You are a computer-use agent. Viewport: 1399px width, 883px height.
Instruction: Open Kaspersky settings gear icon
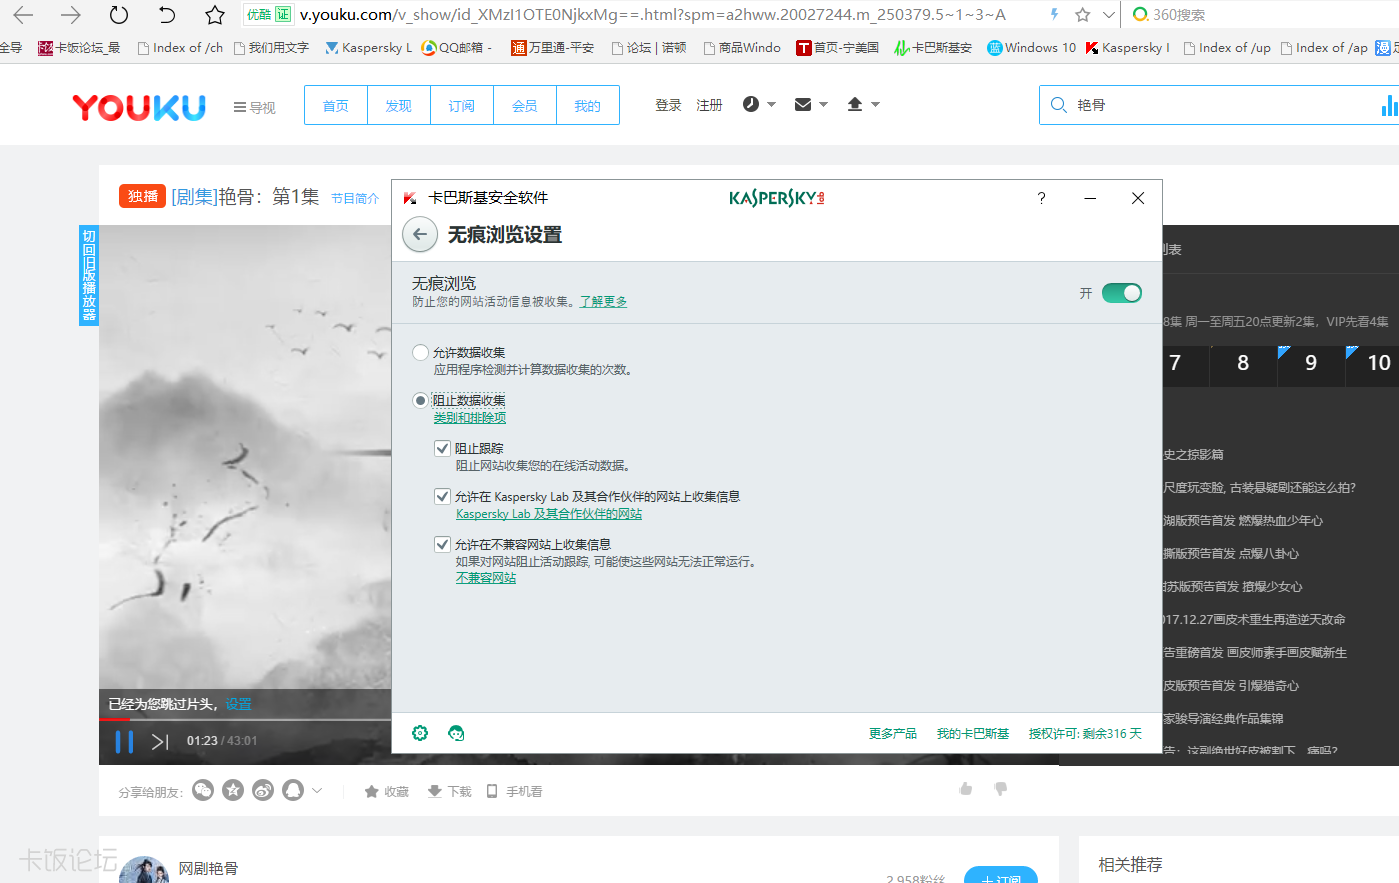pos(420,733)
